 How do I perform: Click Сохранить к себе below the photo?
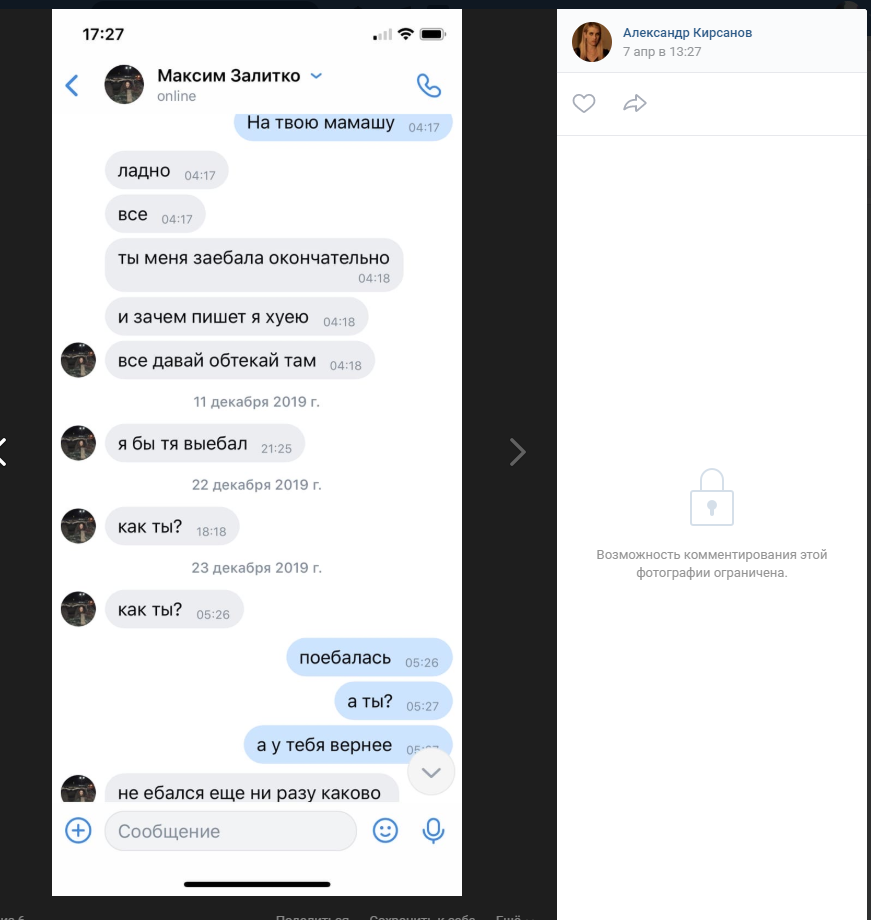(422, 917)
